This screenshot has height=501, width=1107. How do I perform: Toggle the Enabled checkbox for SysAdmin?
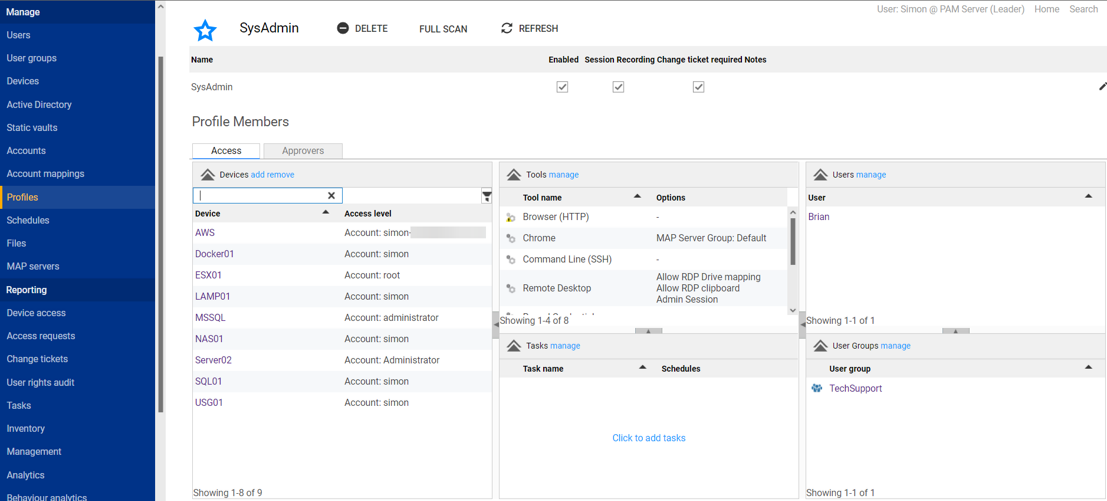(562, 87)
